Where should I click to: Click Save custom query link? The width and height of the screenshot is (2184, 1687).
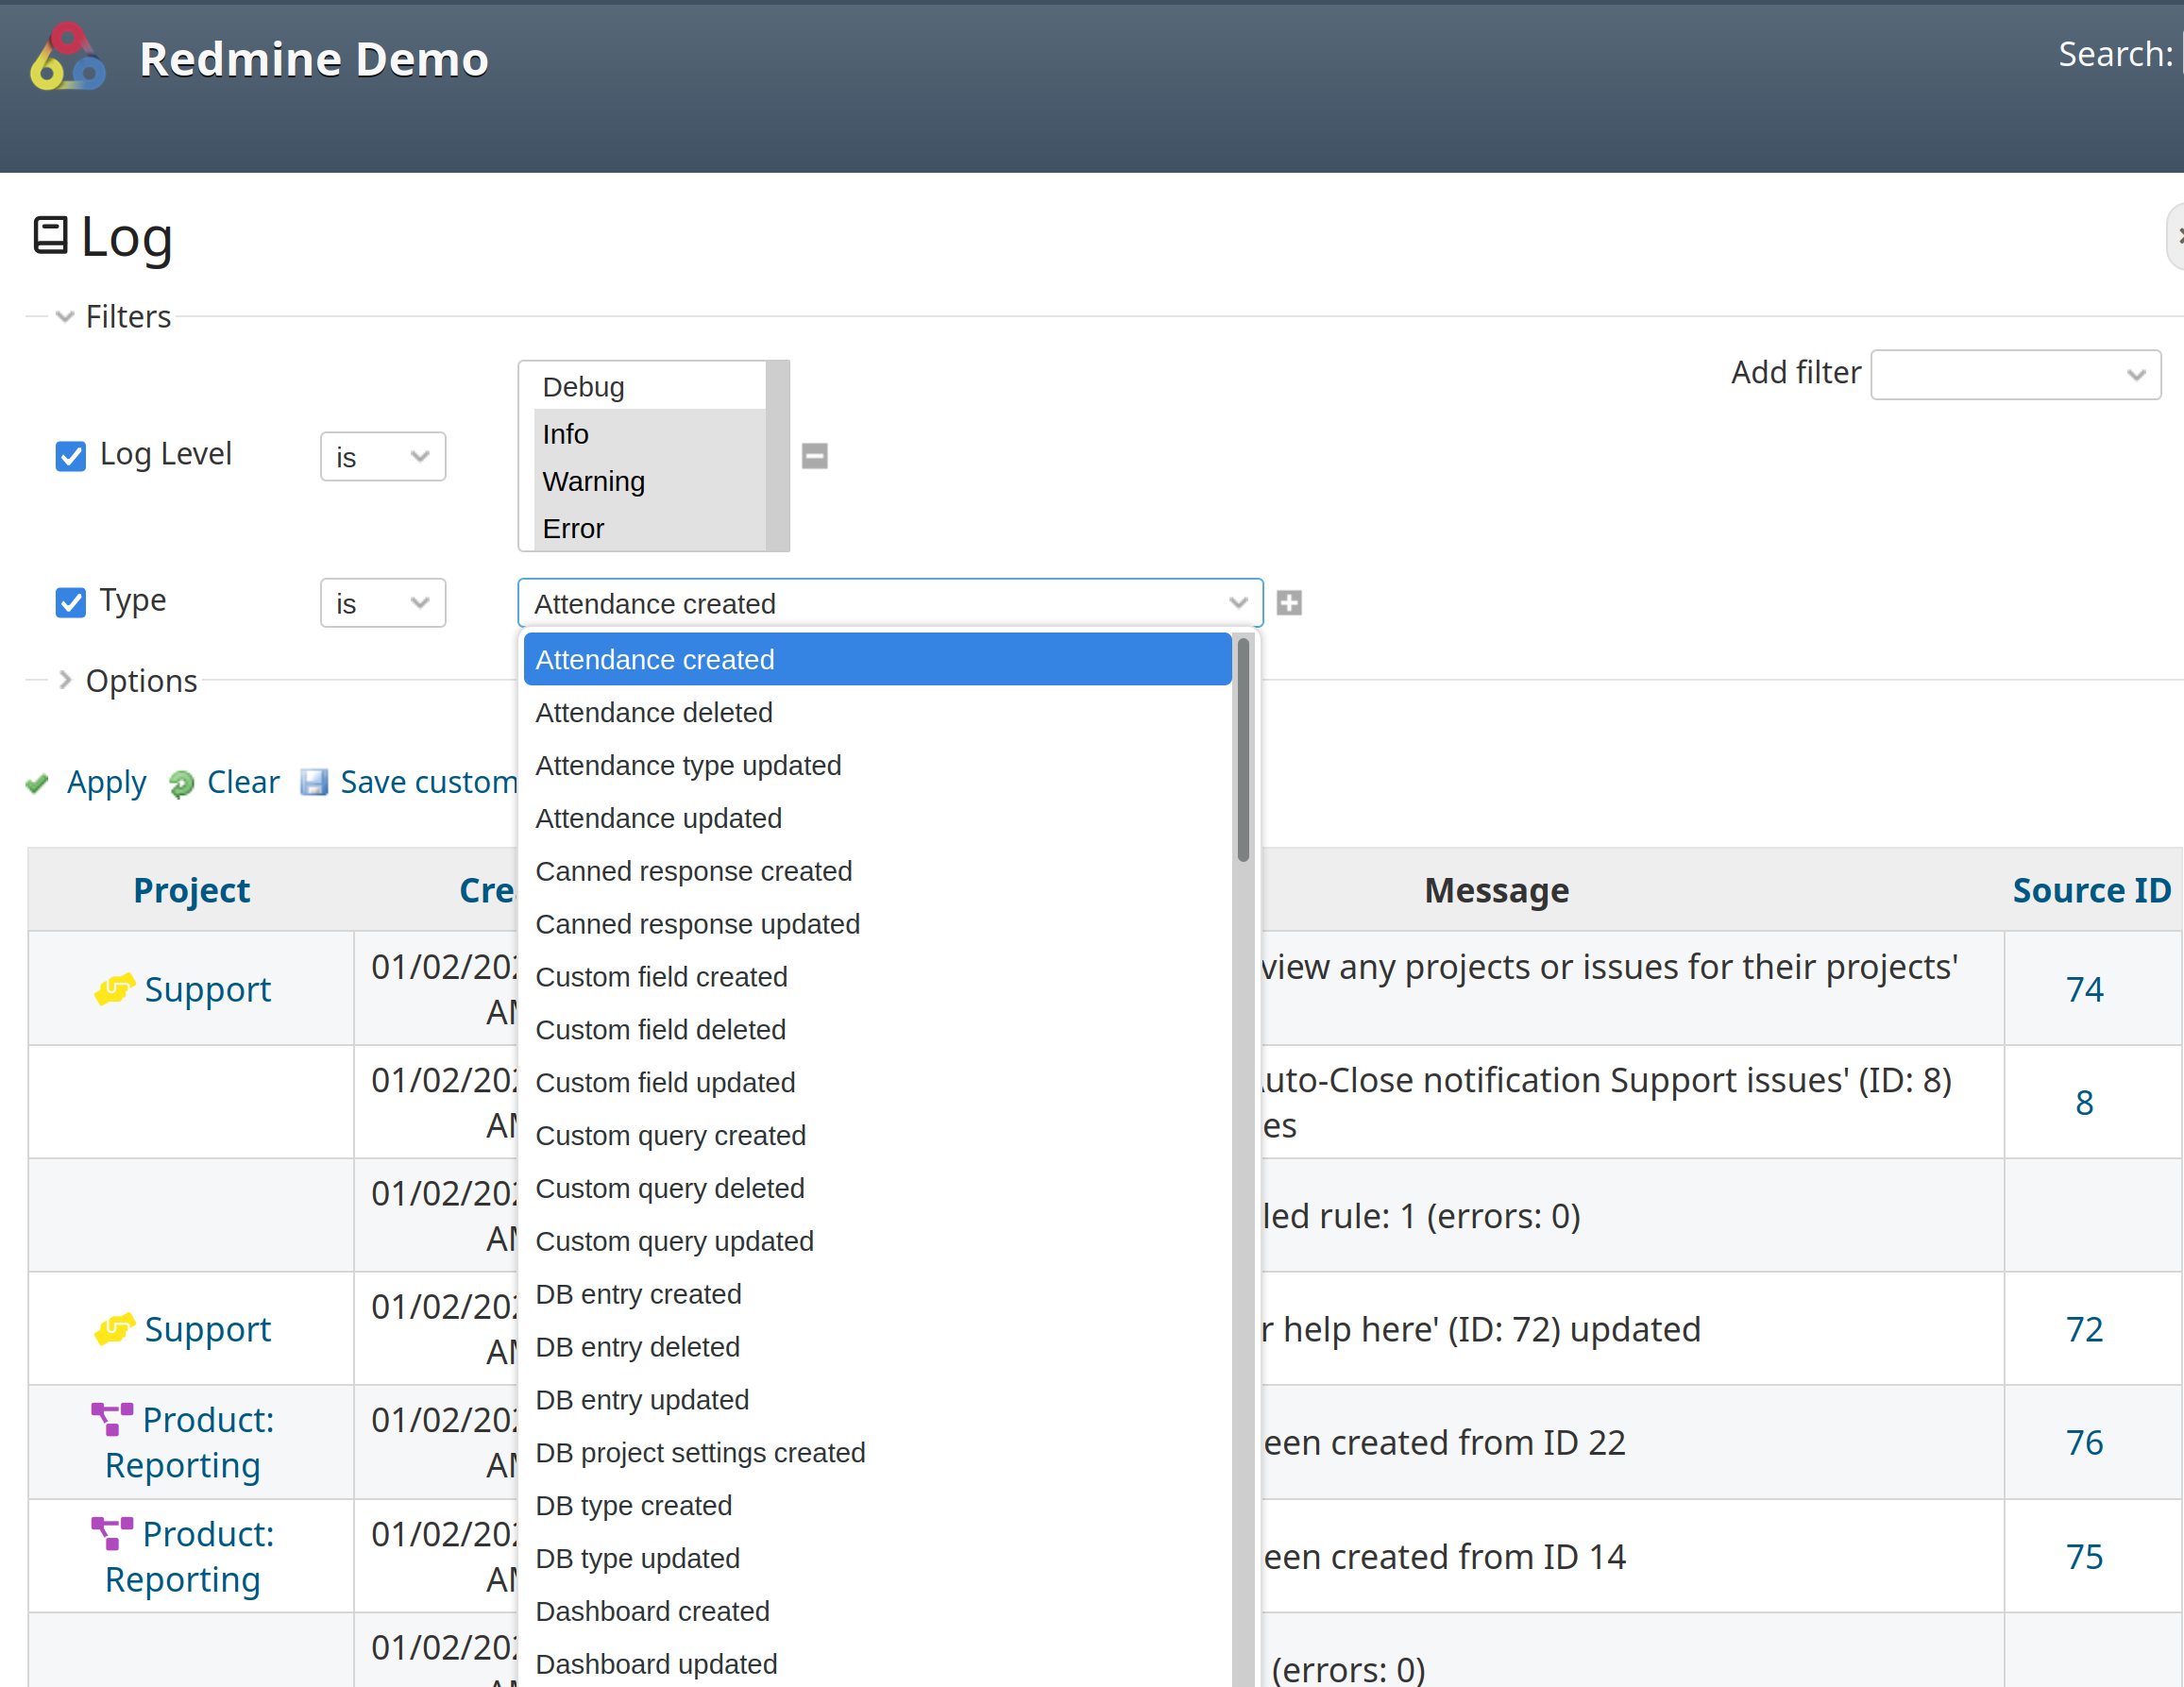tap(429, 782)
